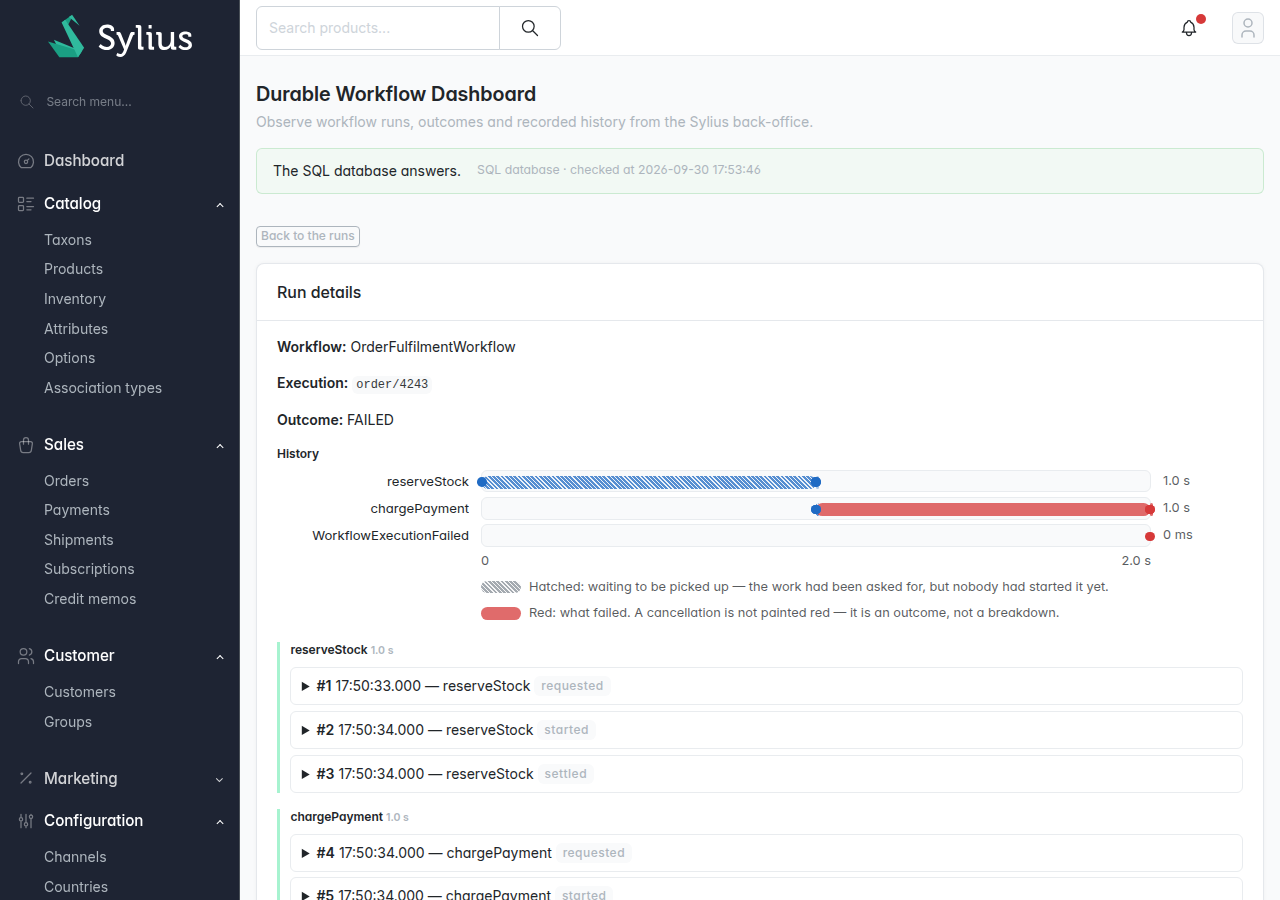
Task: Click Back to the runs button
Action: click(308, 236)
